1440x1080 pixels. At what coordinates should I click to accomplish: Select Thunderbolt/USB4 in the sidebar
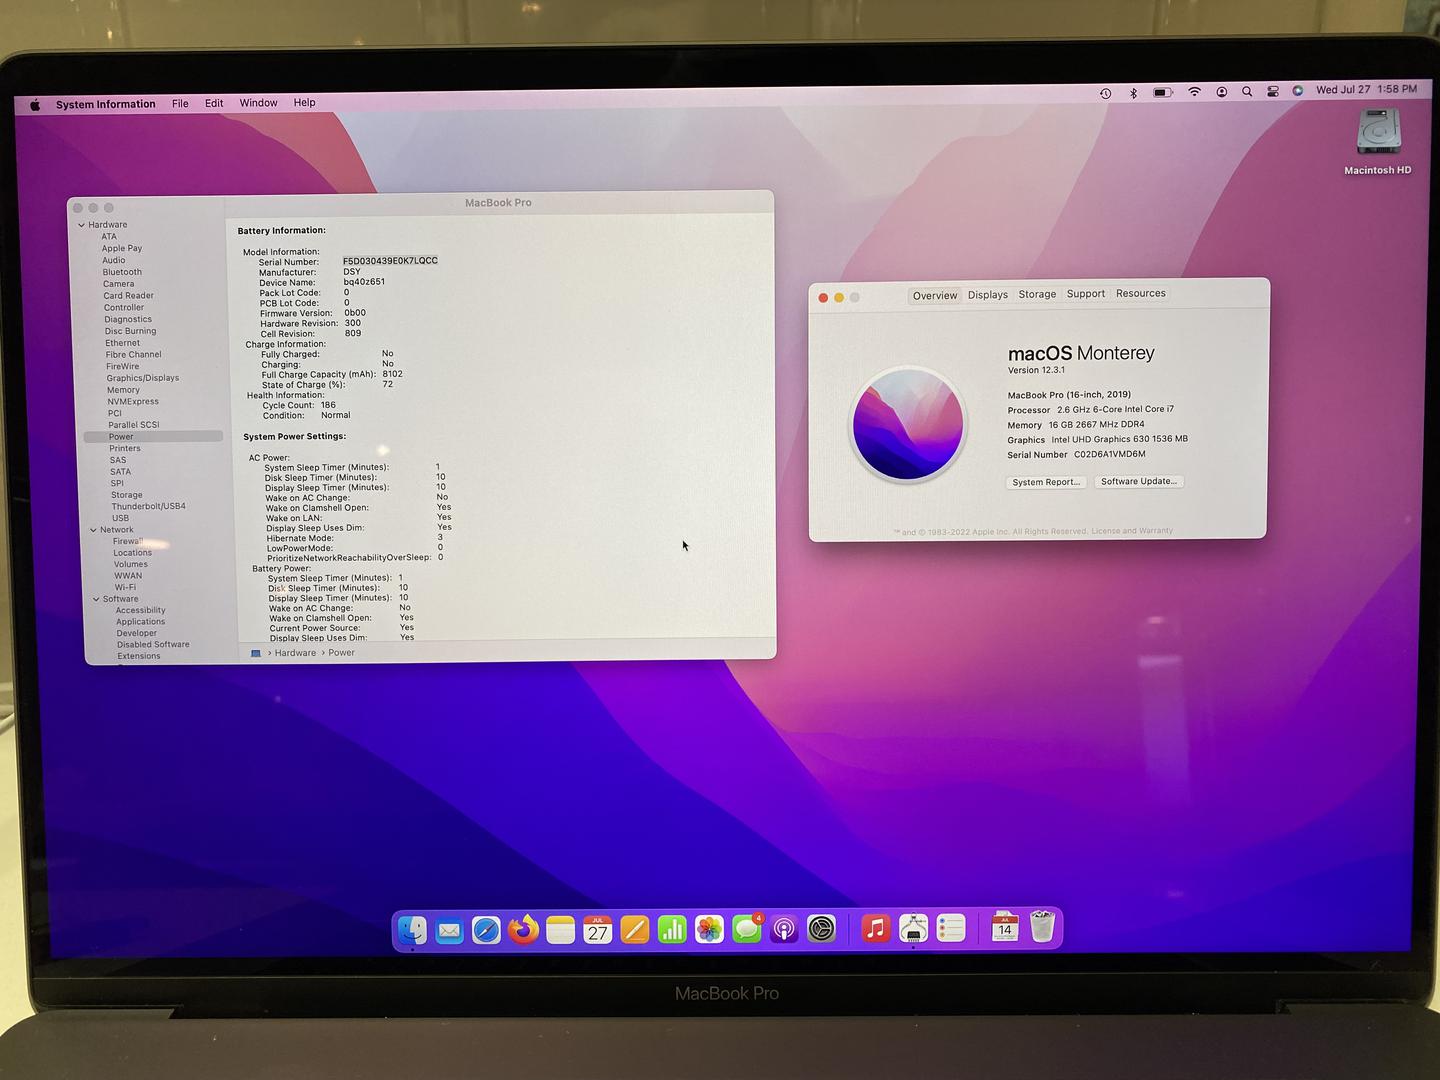point(148,506)
